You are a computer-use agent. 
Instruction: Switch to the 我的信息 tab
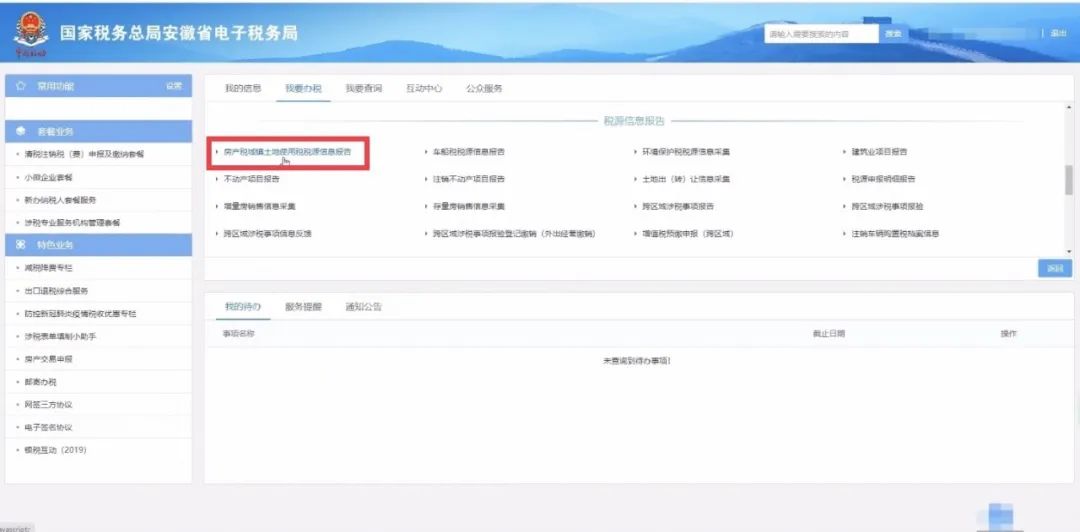(243, 88)
